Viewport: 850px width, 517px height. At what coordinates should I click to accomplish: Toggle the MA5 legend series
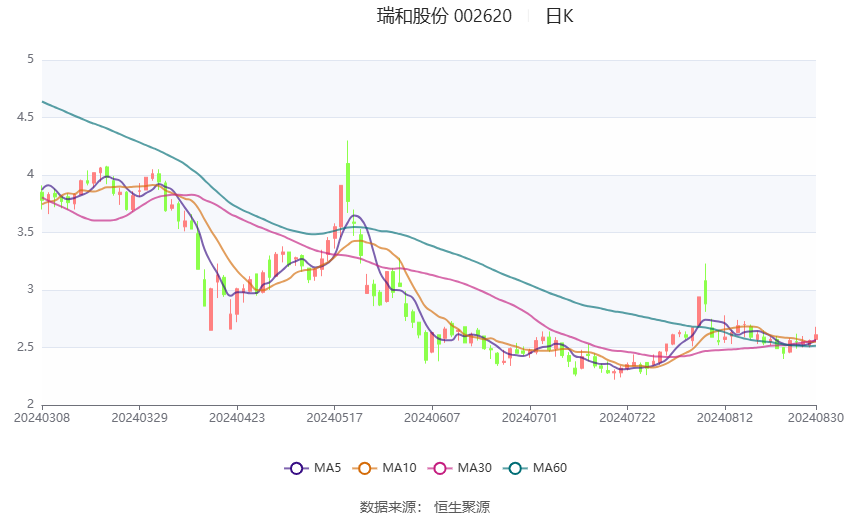(313, 468)
